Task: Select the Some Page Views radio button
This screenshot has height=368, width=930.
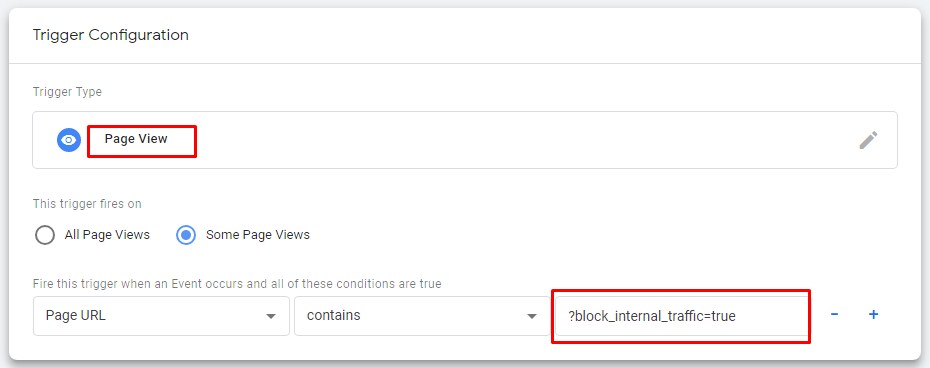Action: tap(186, 235)
